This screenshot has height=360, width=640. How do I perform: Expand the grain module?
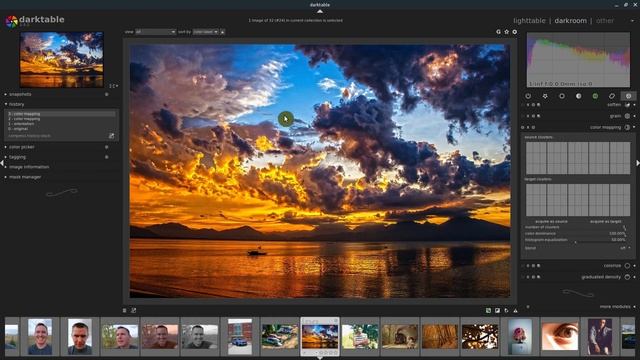tap(616, 116)
